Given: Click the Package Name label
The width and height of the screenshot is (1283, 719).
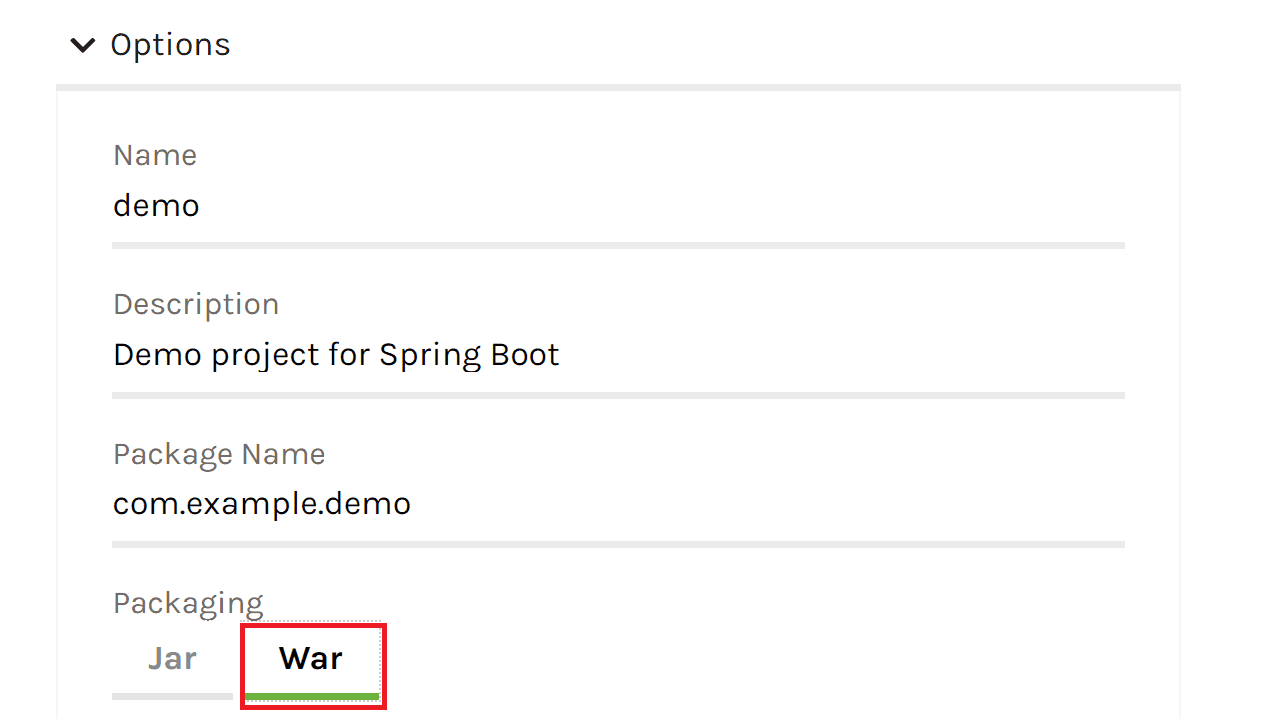Looking at the screenshot, I should point(219,455).
